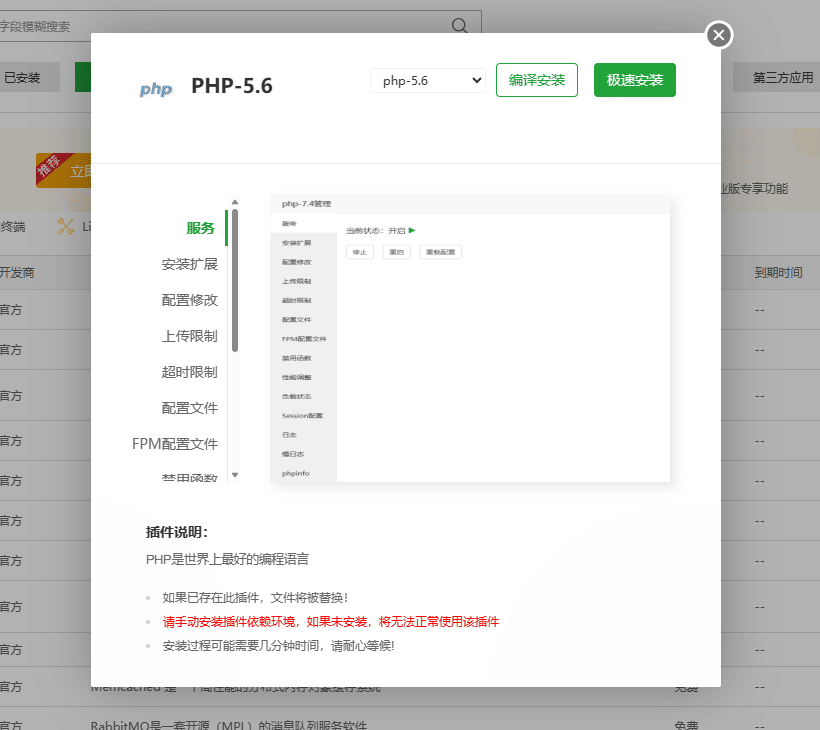Open the php-5.6 version dropdown
This screenshot has width=820, height=730.
[428, 81]
